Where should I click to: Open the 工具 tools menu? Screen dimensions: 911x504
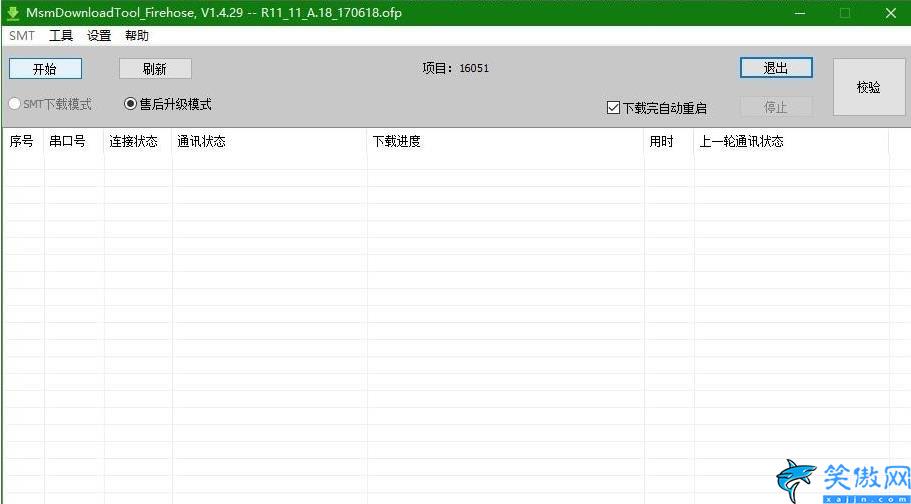[61, 35]
